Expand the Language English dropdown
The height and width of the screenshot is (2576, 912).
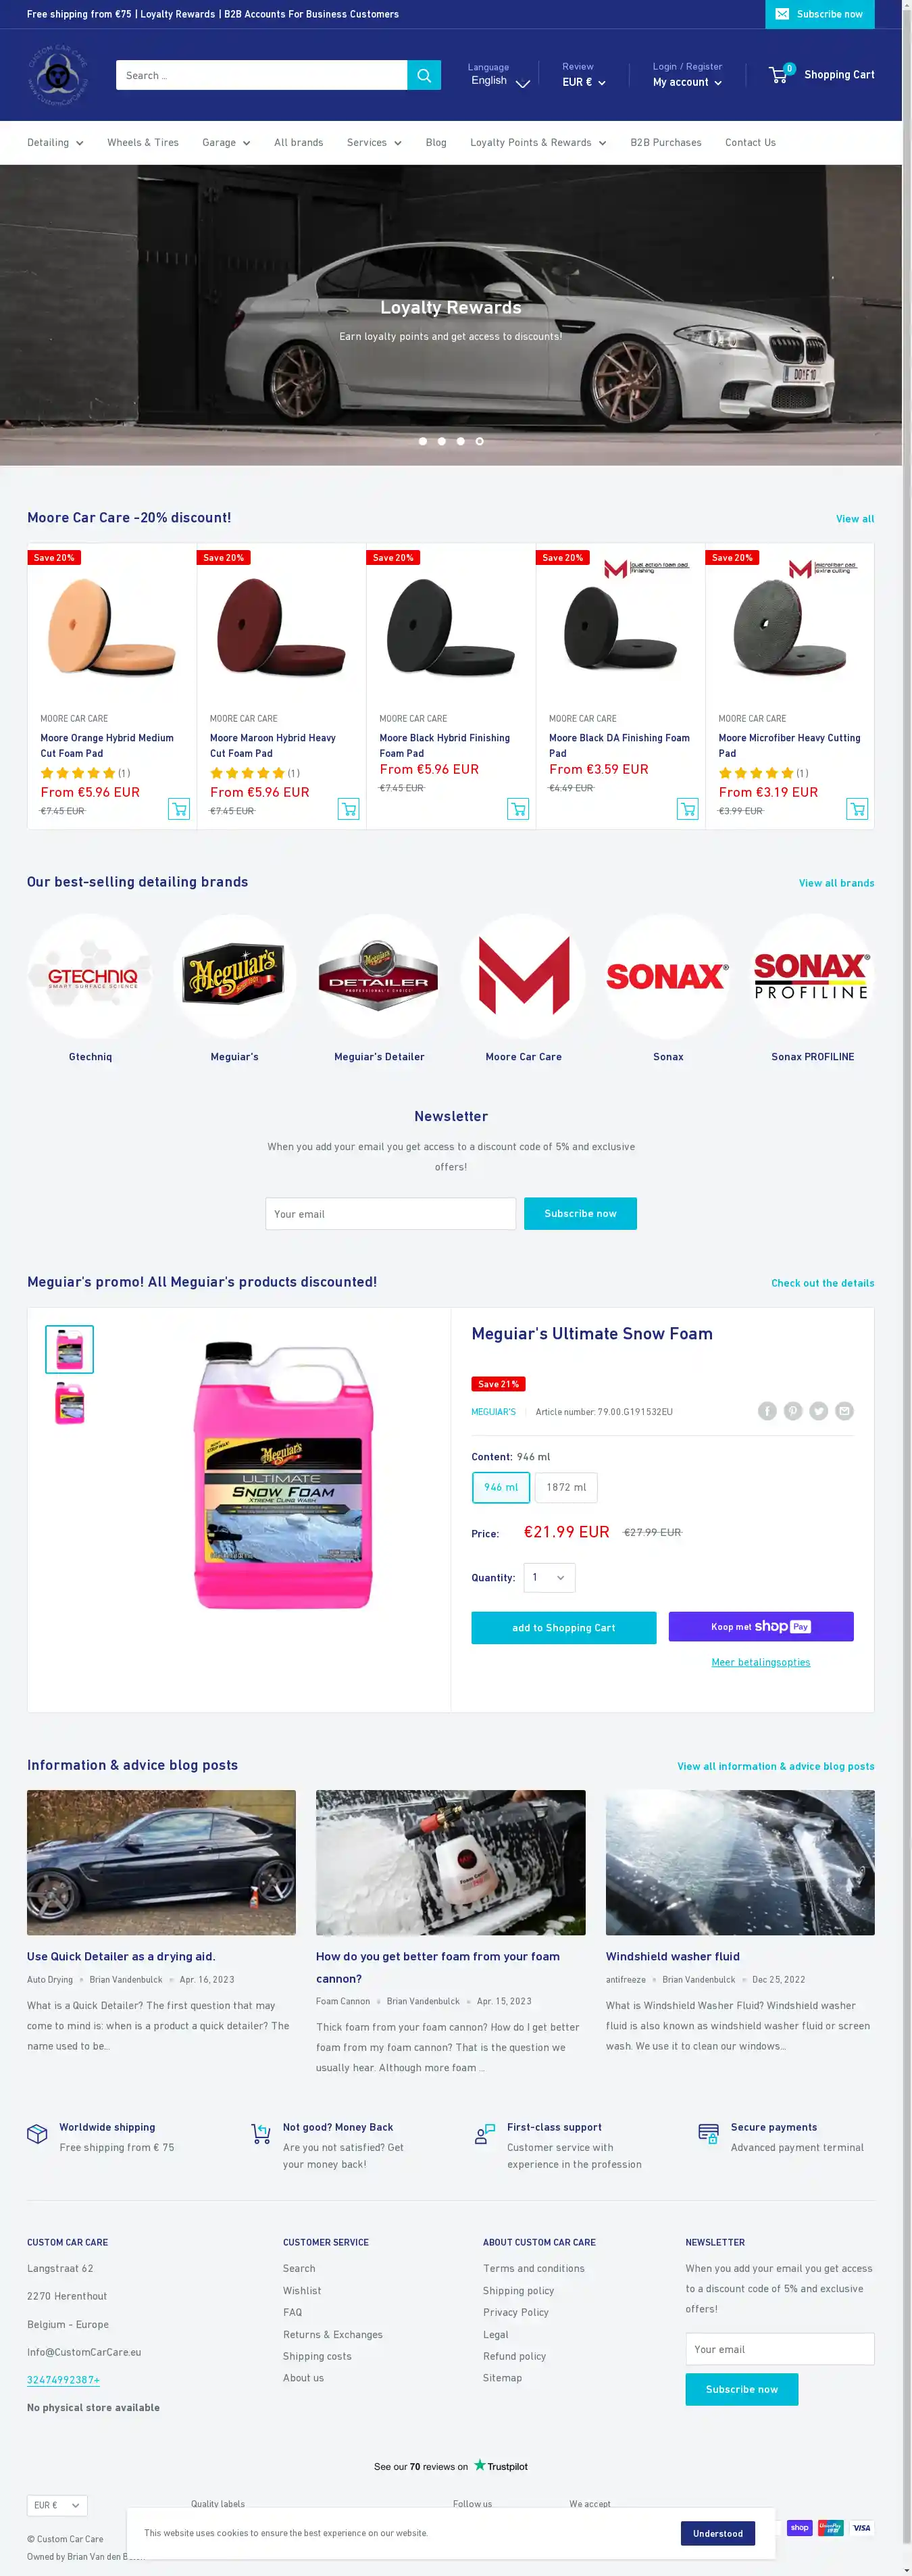tap(500, 81)
